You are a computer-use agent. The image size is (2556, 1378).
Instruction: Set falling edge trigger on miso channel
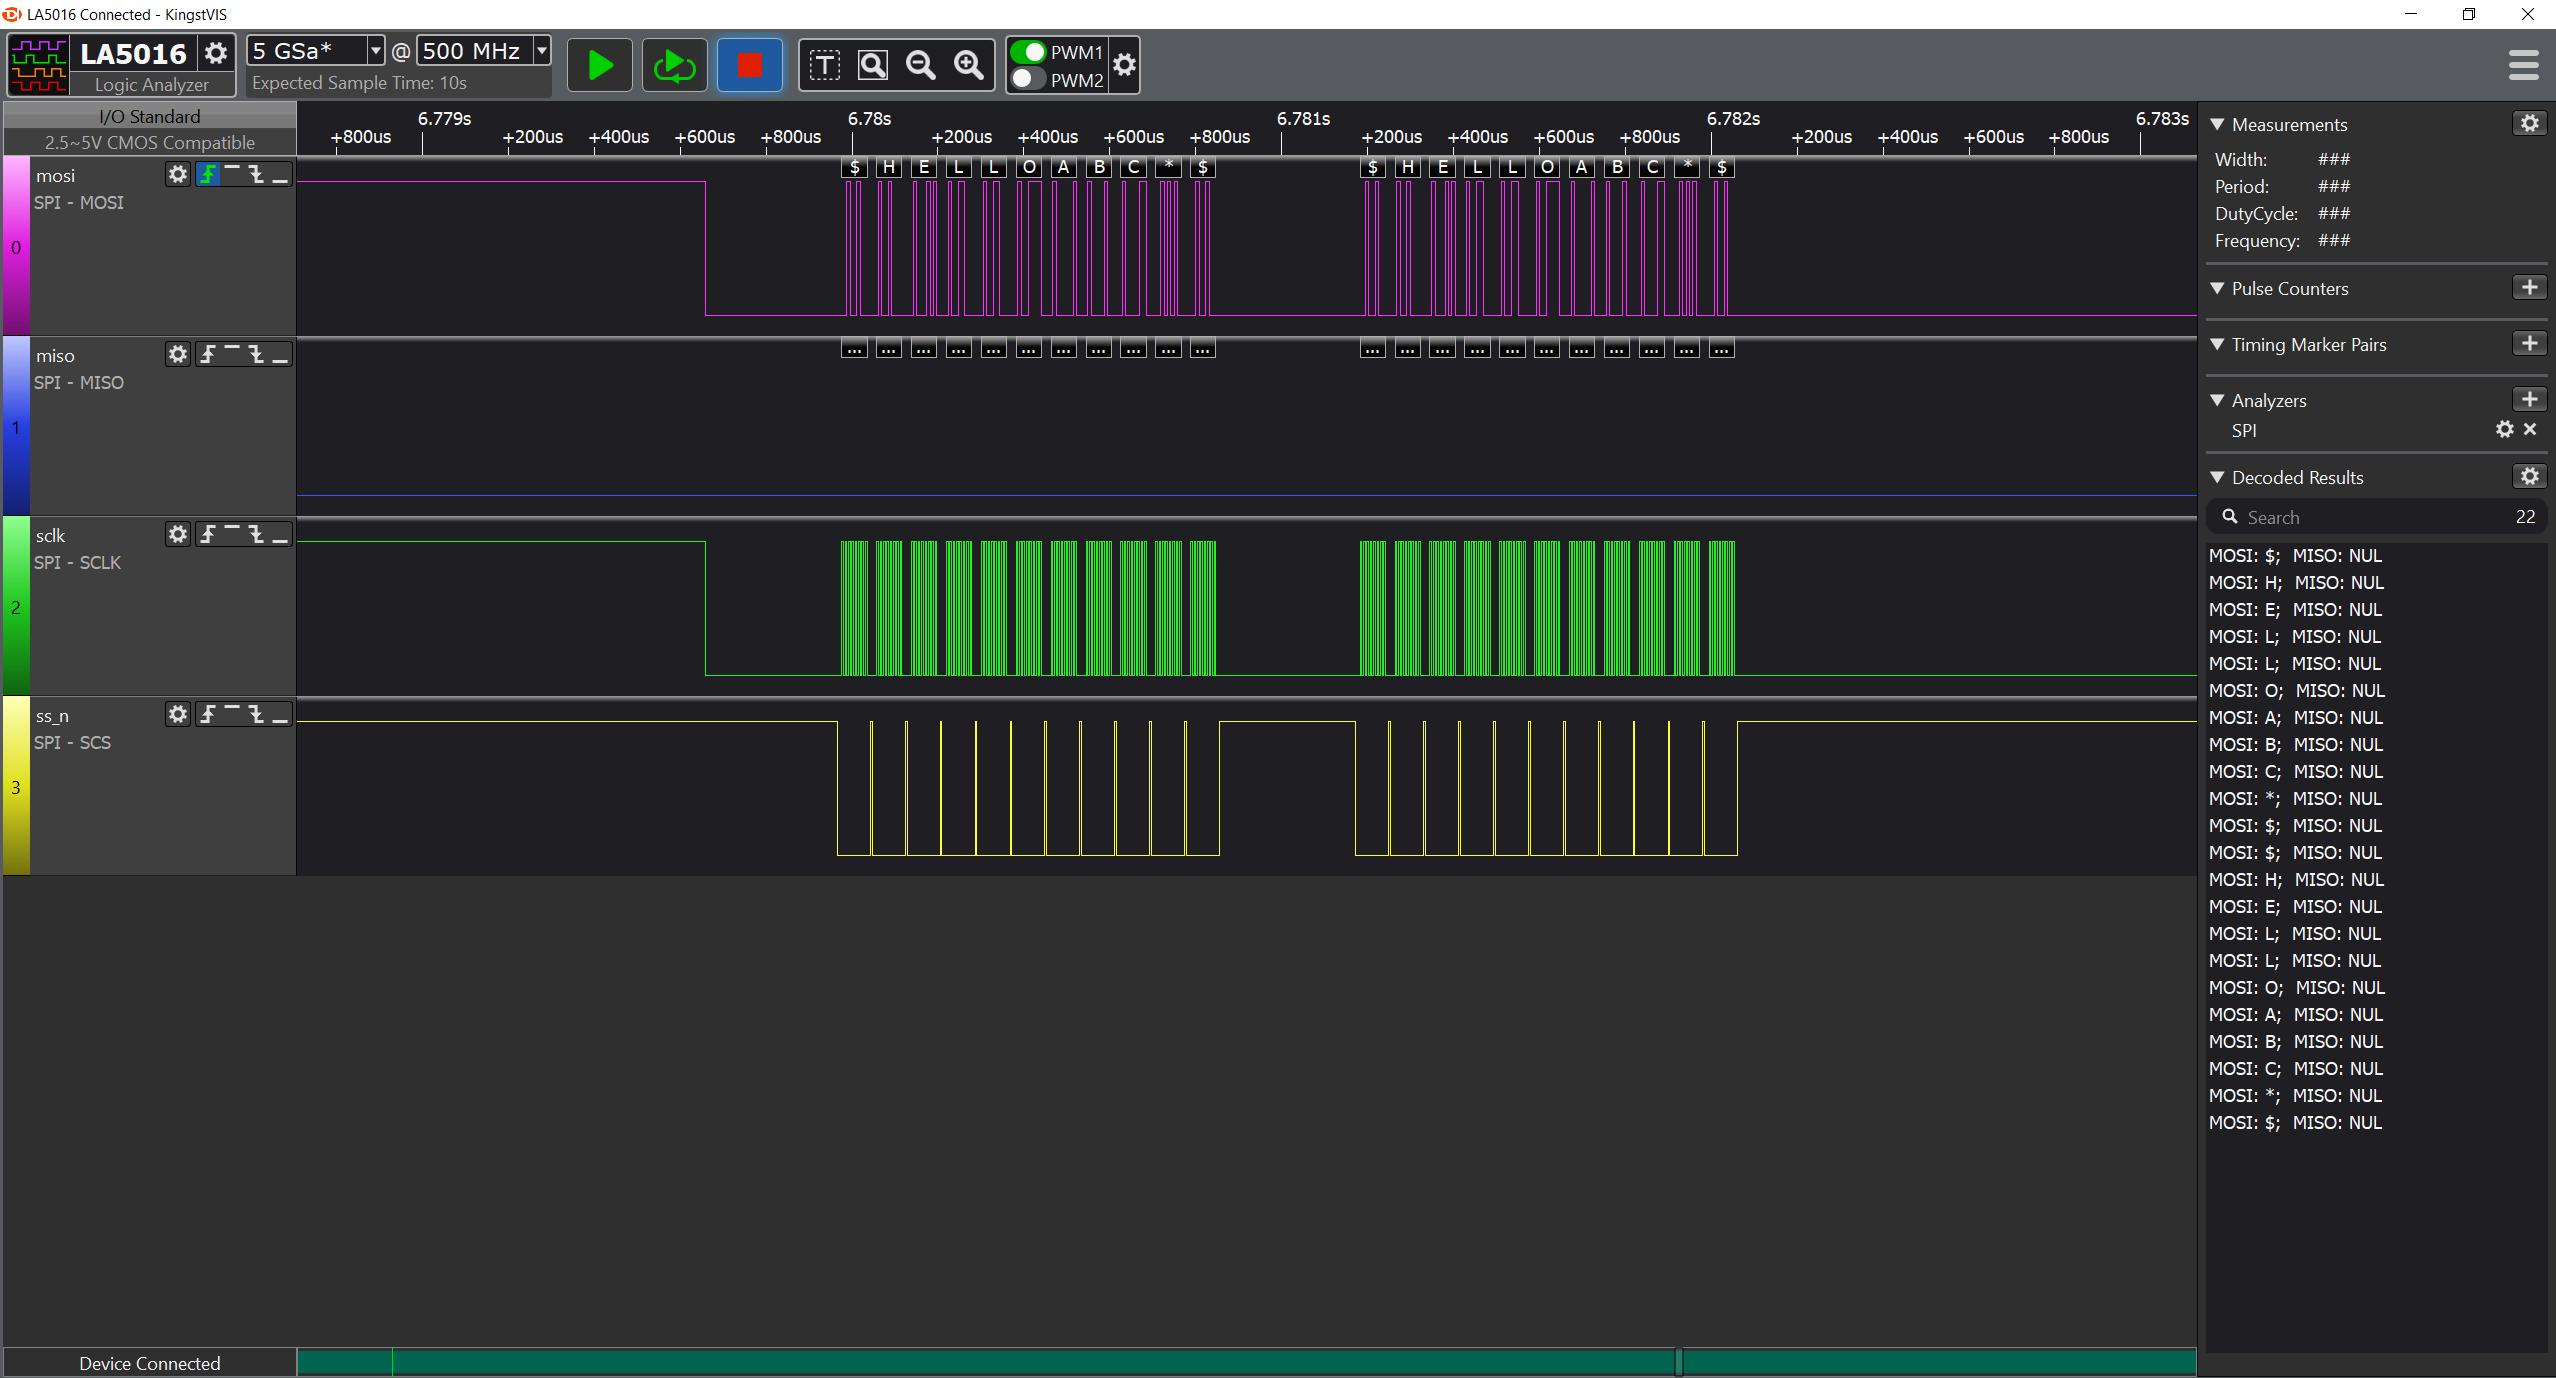pos(256,355)
